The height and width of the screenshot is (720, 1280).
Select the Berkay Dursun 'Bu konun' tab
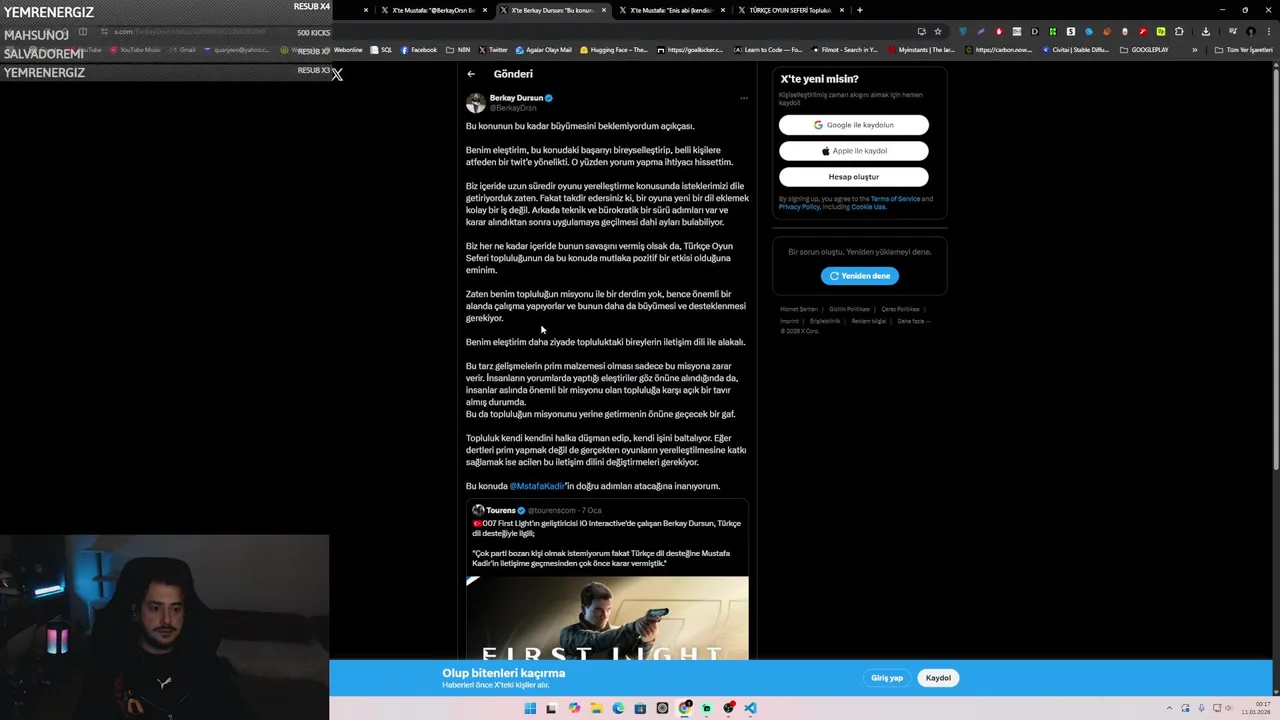click(552, 10)
